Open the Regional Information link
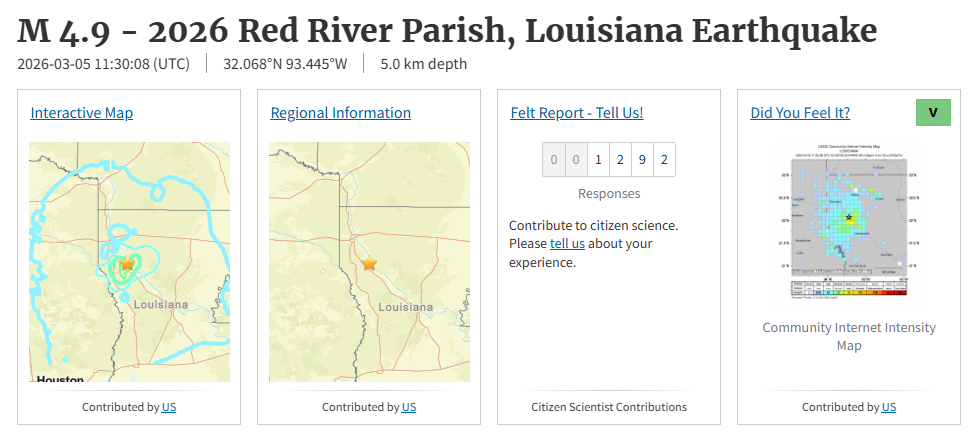970x434 pixels. click(x=340, y=113)
